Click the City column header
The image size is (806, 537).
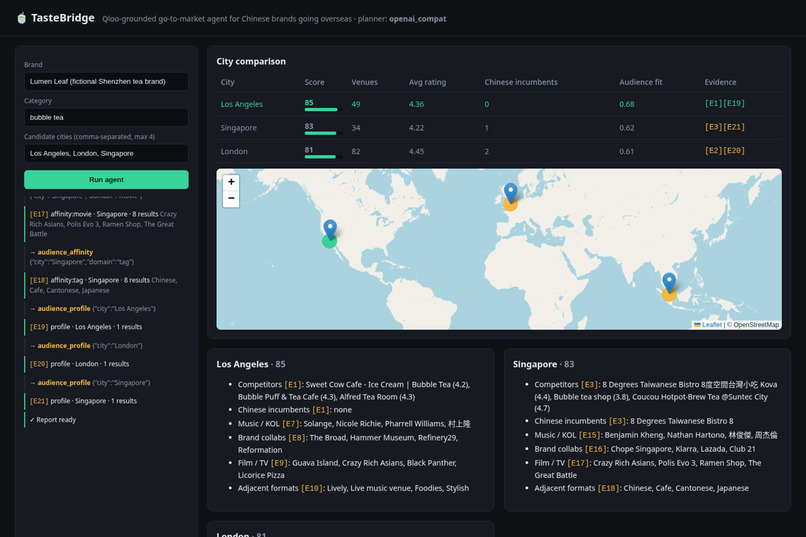coord(227,82)
